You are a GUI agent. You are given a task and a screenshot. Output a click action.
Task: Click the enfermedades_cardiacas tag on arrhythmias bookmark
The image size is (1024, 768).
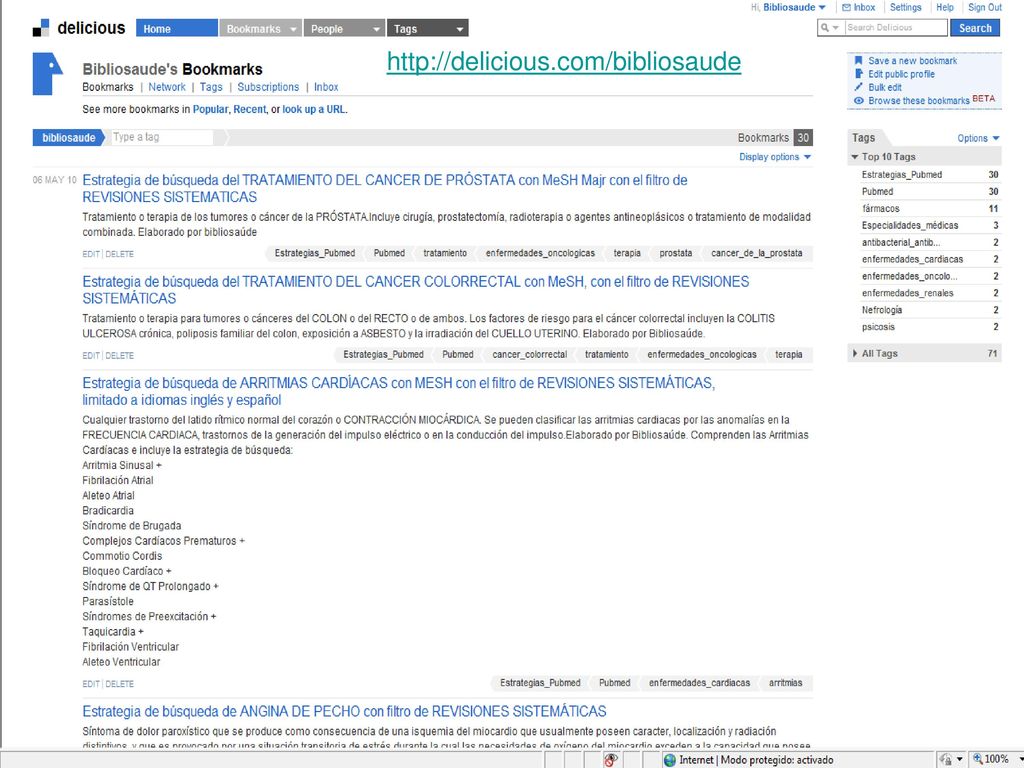tap(699, 682)
